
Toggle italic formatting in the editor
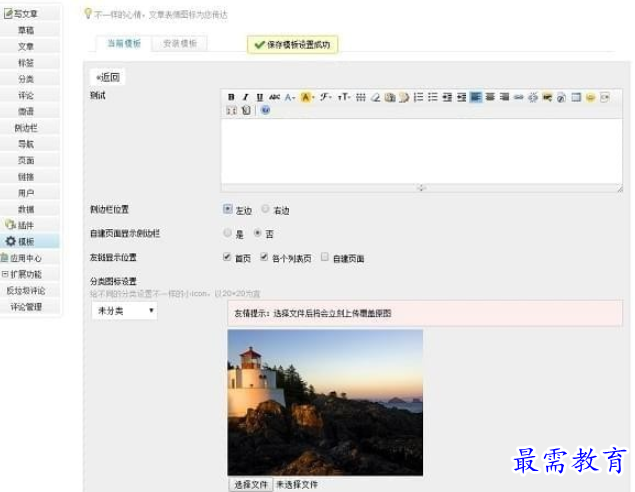pos(245,97)
